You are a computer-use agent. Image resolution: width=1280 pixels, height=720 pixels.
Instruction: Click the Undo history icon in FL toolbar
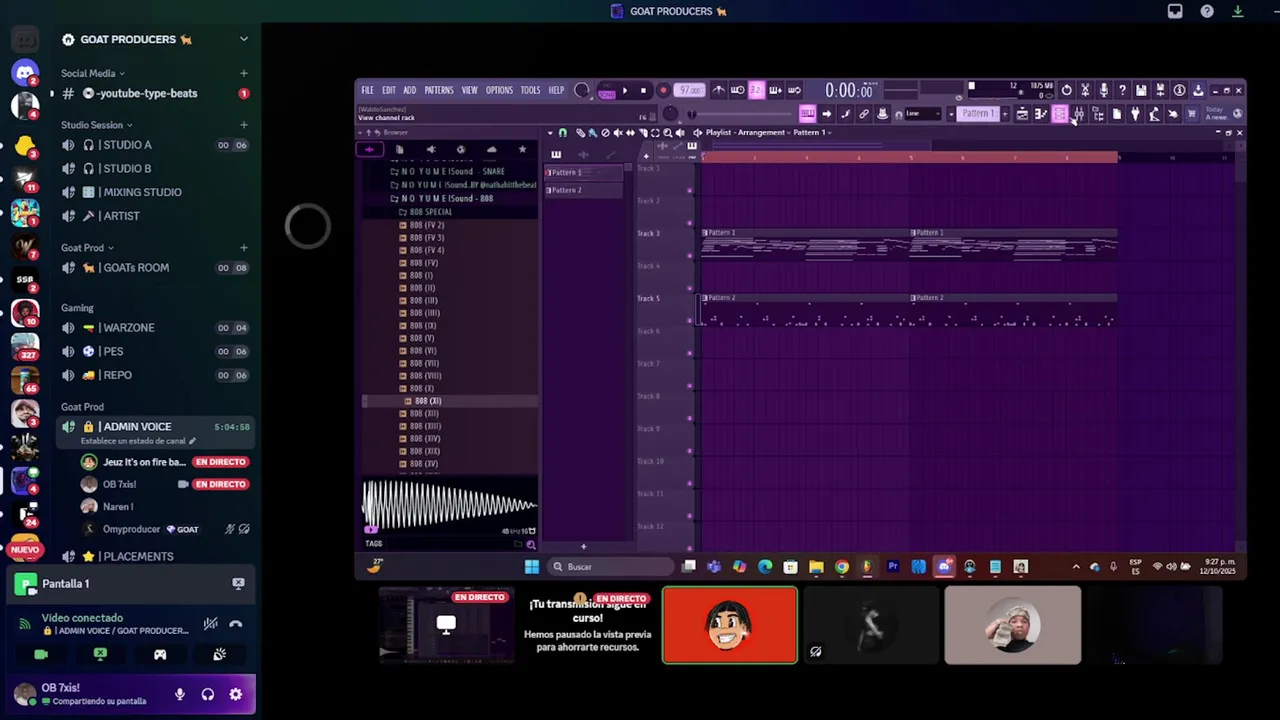(1067, 90)
